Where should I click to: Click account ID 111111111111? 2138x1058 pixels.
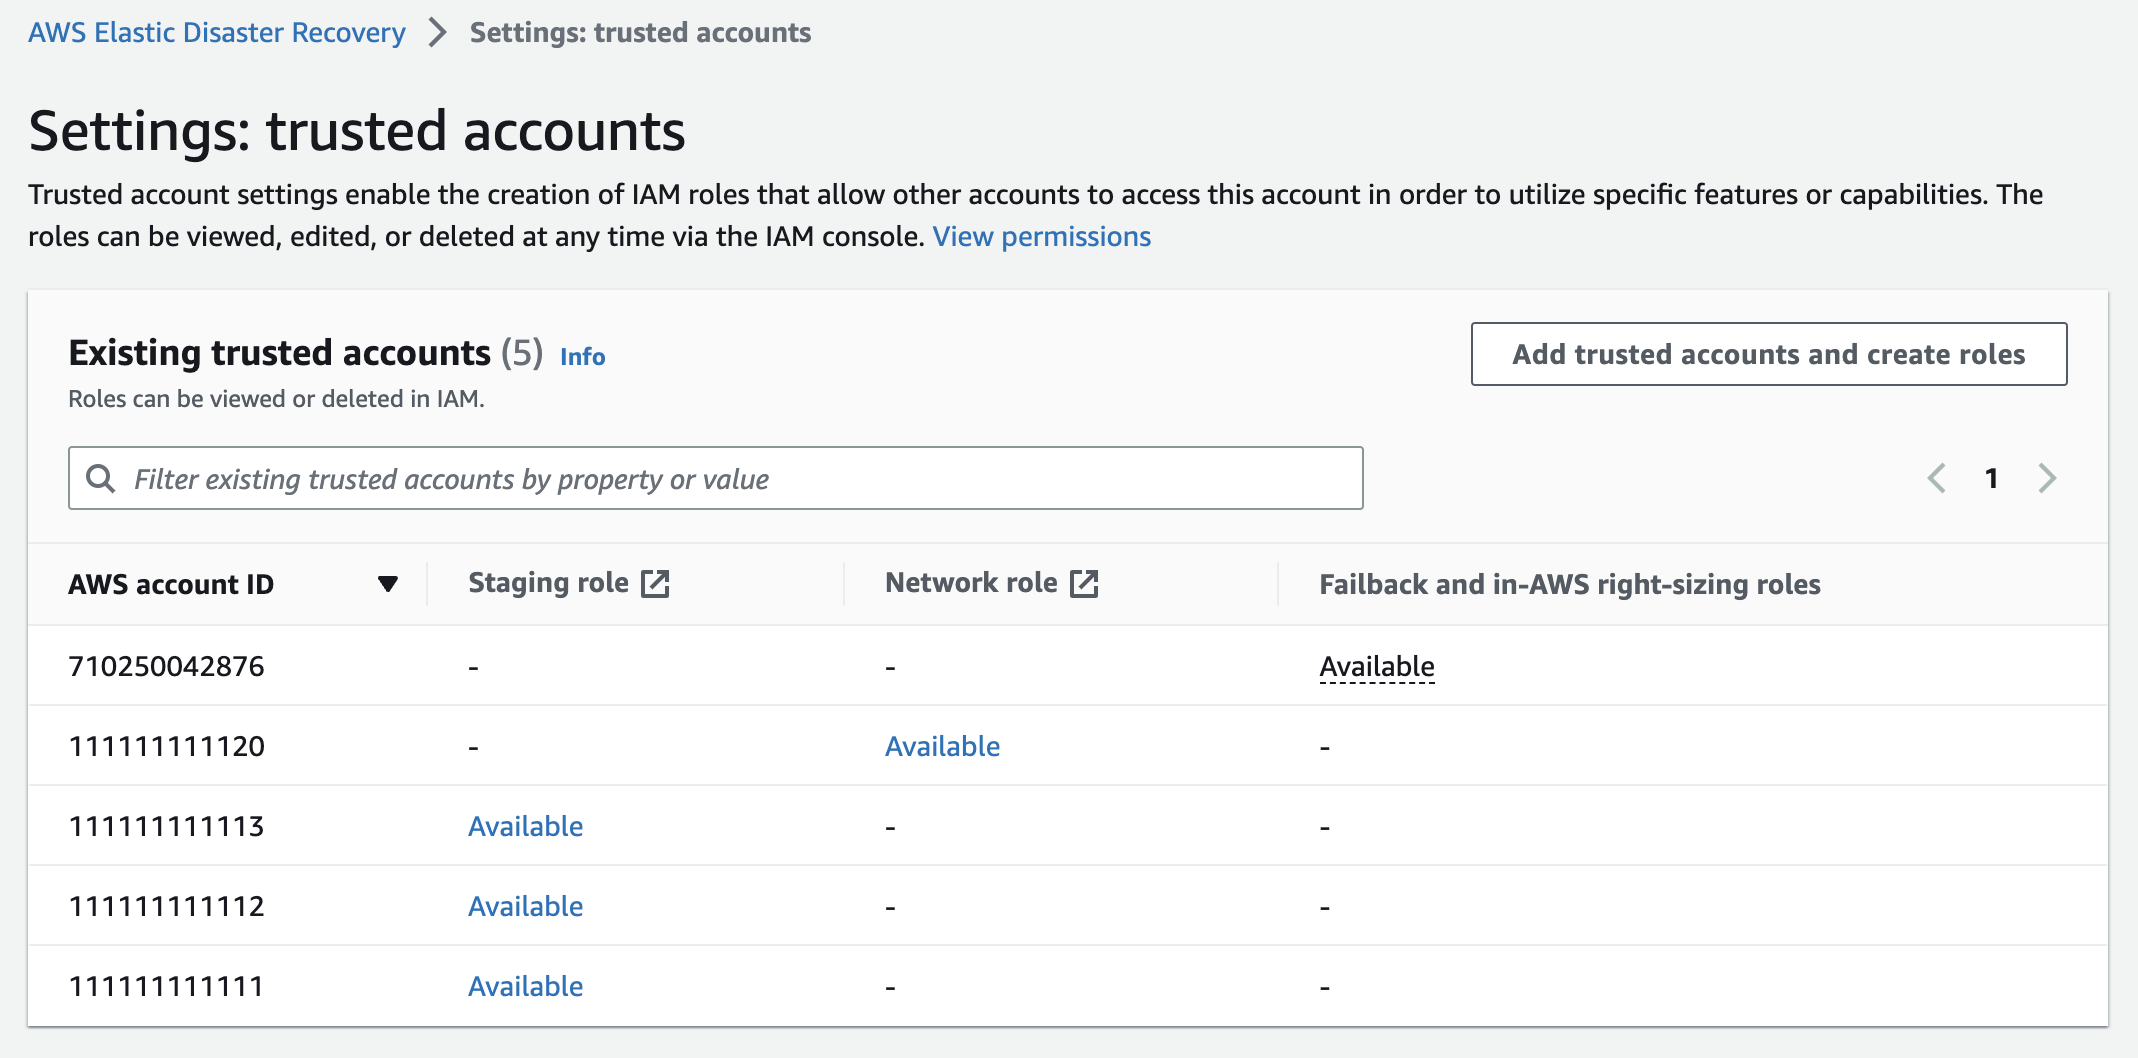(x=166, y=986)
